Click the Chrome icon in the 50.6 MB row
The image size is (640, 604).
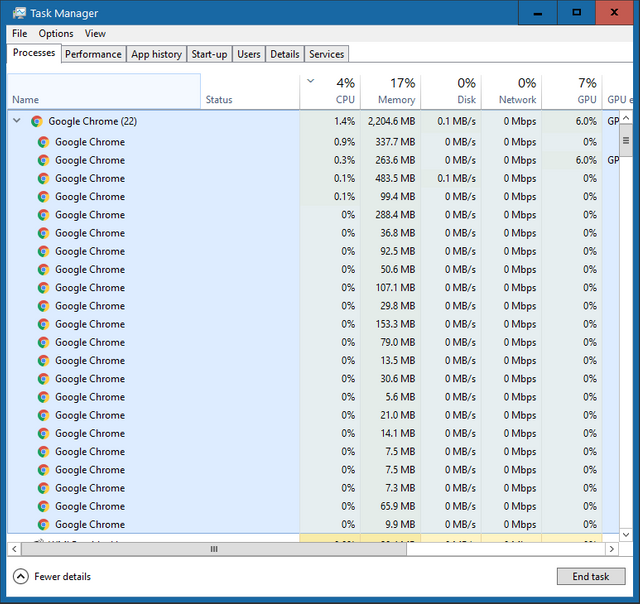[x=43, y=269]
